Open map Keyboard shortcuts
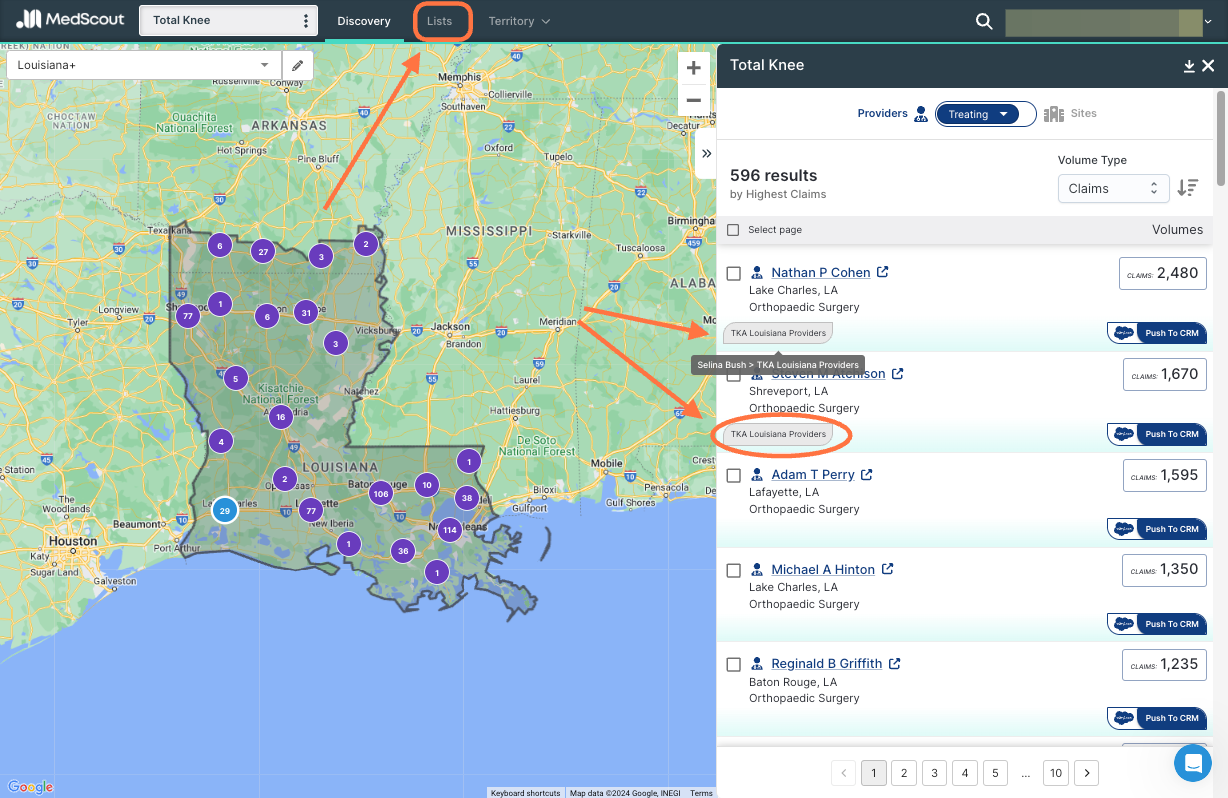Screen dimensions: 1228x798 pos(525,793)
